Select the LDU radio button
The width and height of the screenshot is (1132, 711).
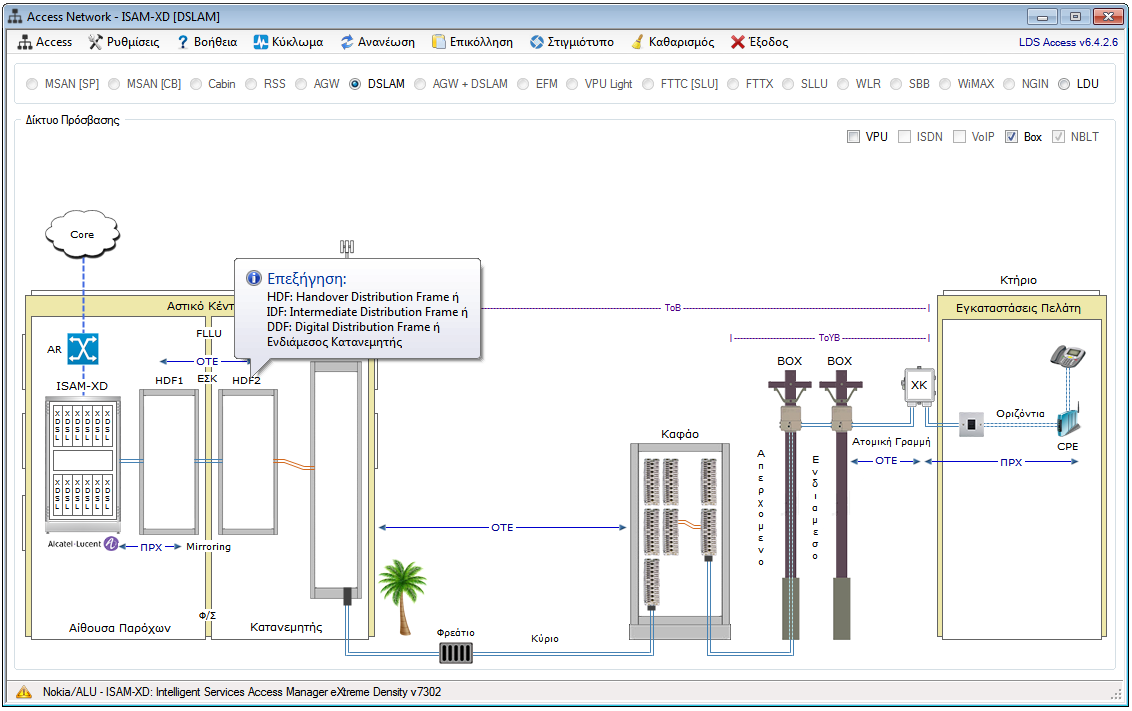coord(1064,84)
